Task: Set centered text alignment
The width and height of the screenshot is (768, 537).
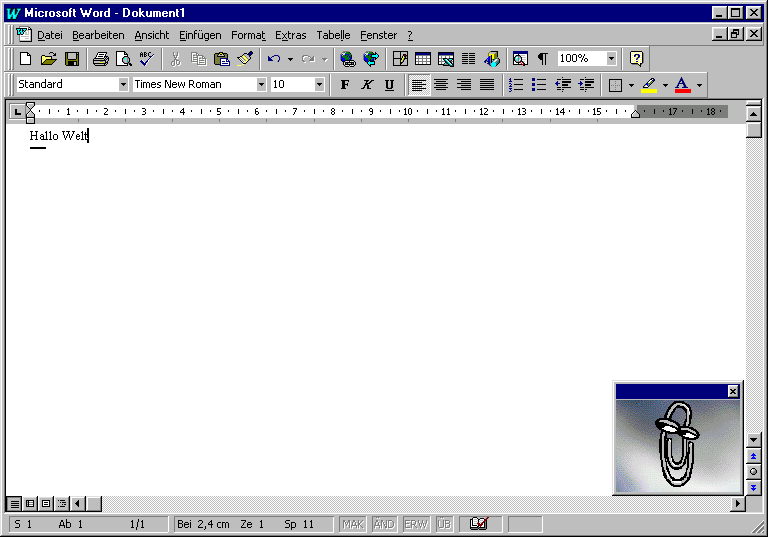Action: point(441,84)
